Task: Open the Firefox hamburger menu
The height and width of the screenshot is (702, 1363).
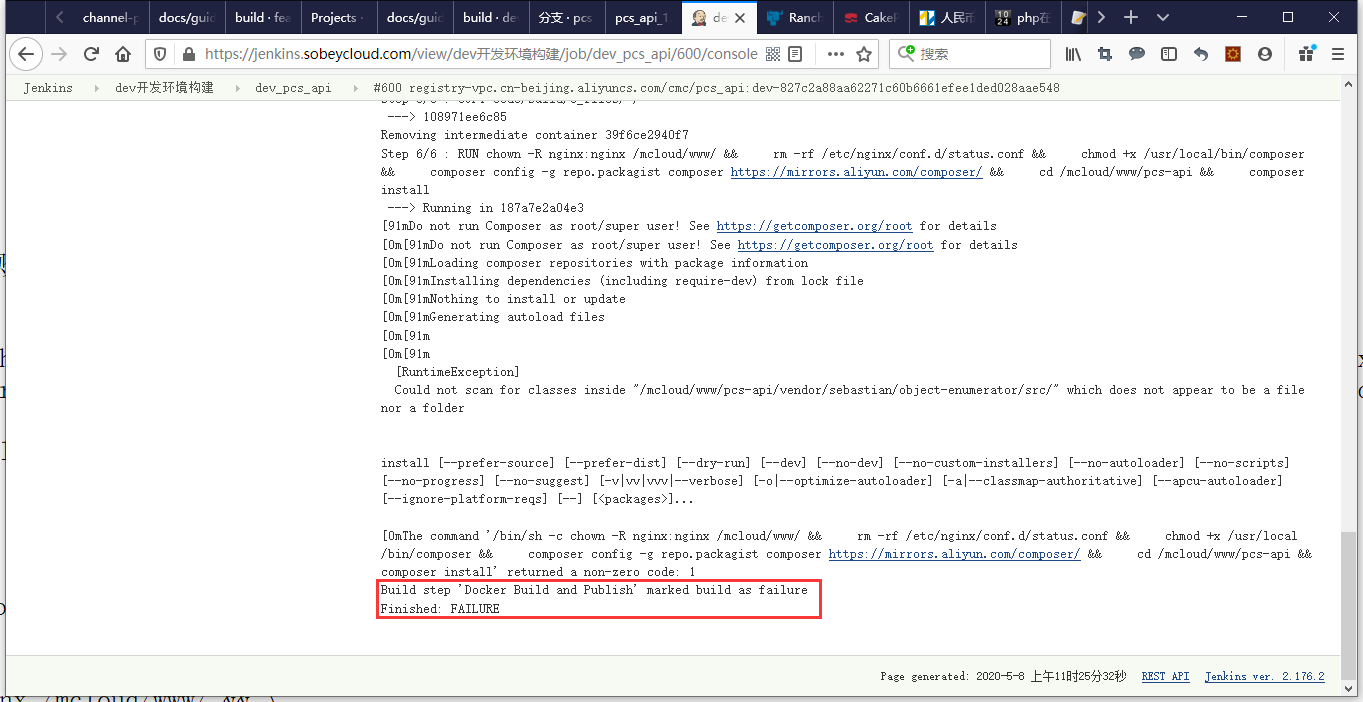Action: click(1338, 54)
